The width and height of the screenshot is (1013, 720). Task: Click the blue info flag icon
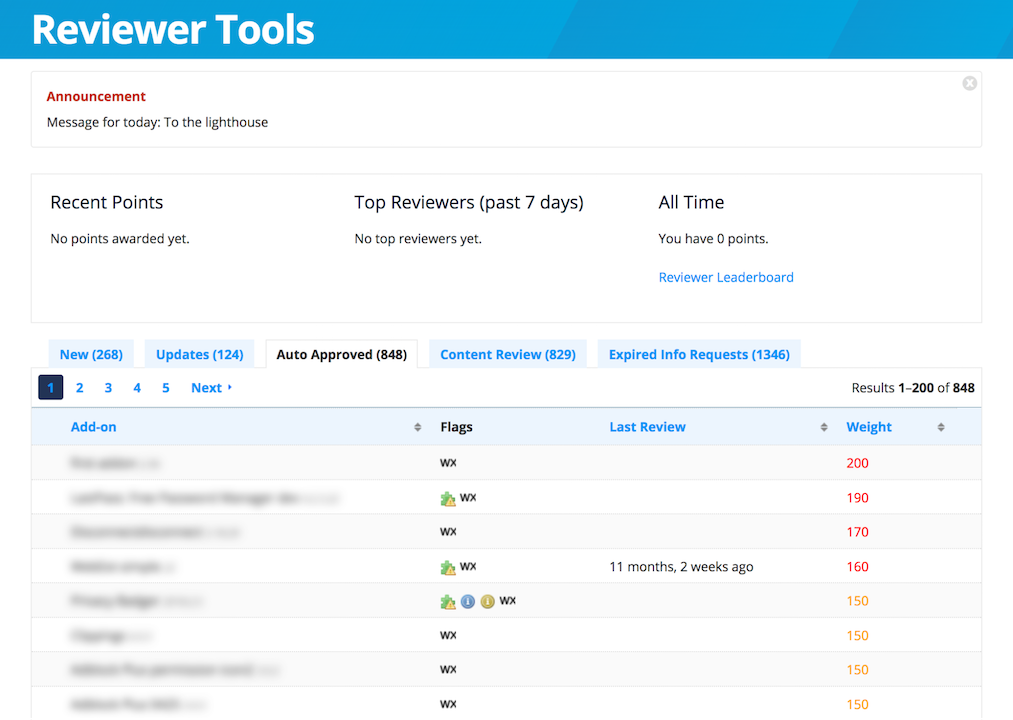click(x=467, y=602)
